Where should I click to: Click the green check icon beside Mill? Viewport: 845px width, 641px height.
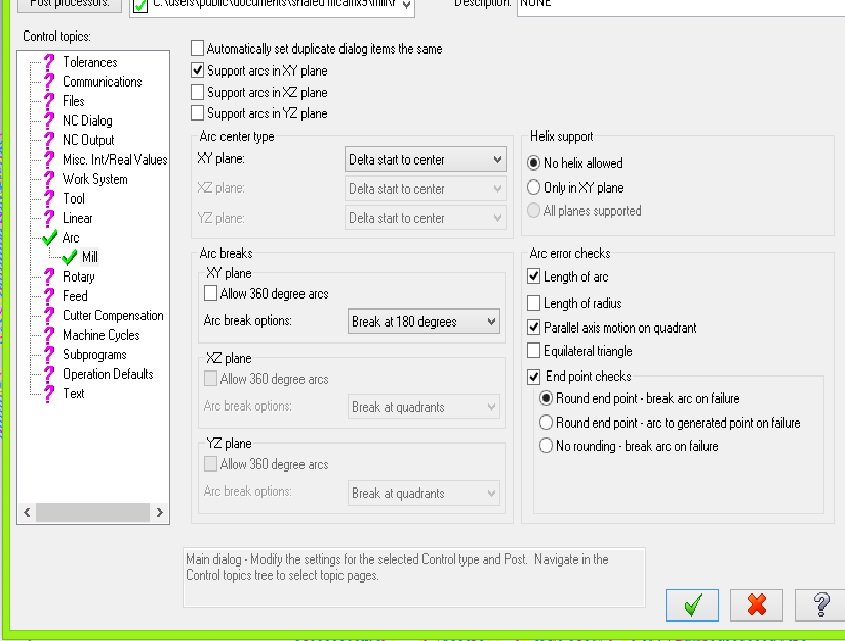70,257
